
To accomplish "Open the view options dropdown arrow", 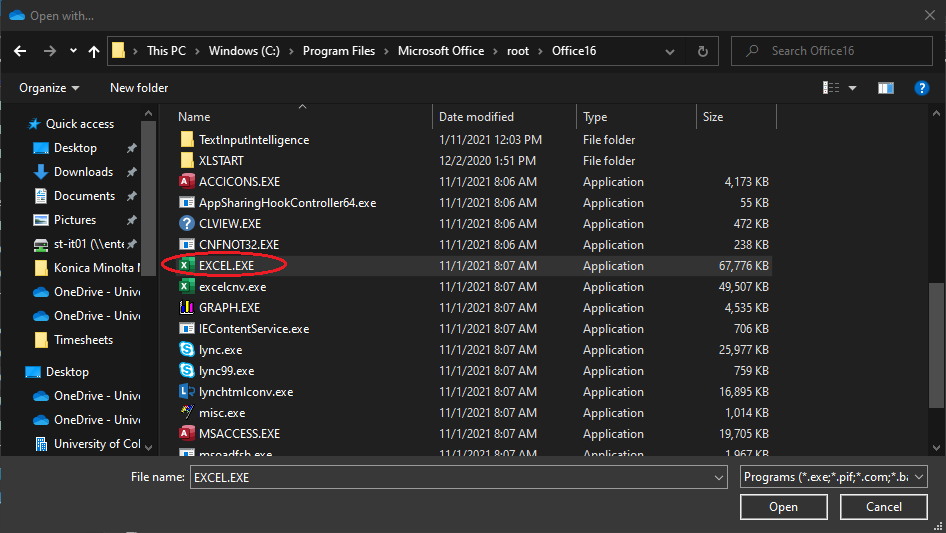I will click(852, 88).
